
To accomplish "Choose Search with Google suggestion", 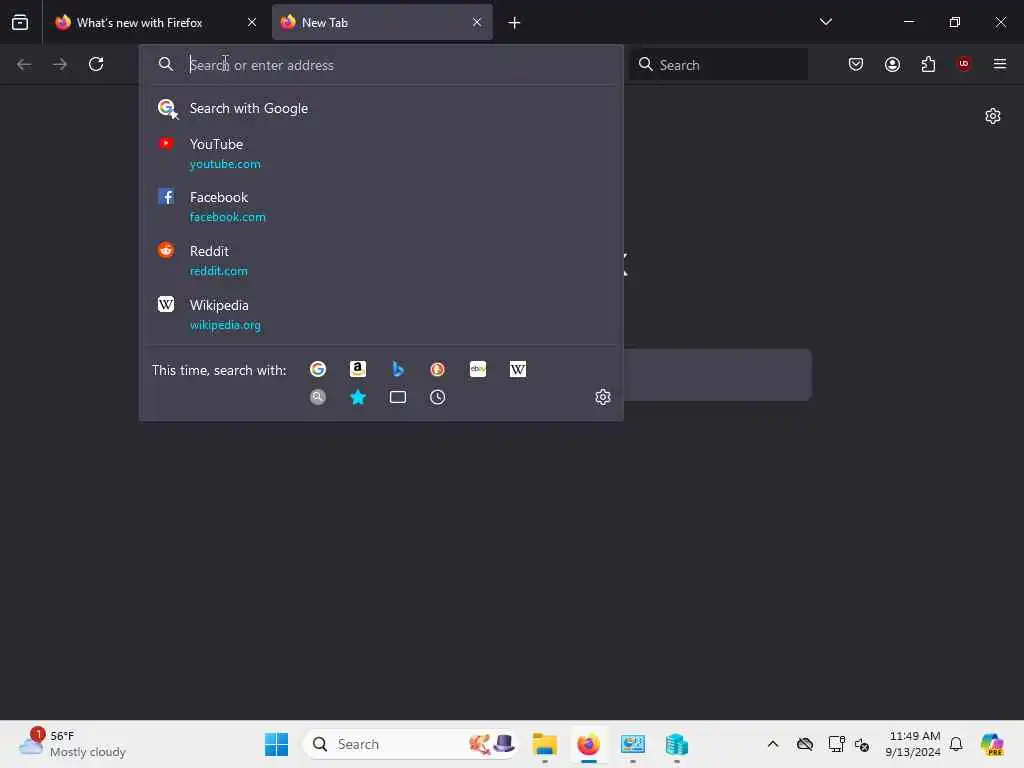I will (381, 108).
